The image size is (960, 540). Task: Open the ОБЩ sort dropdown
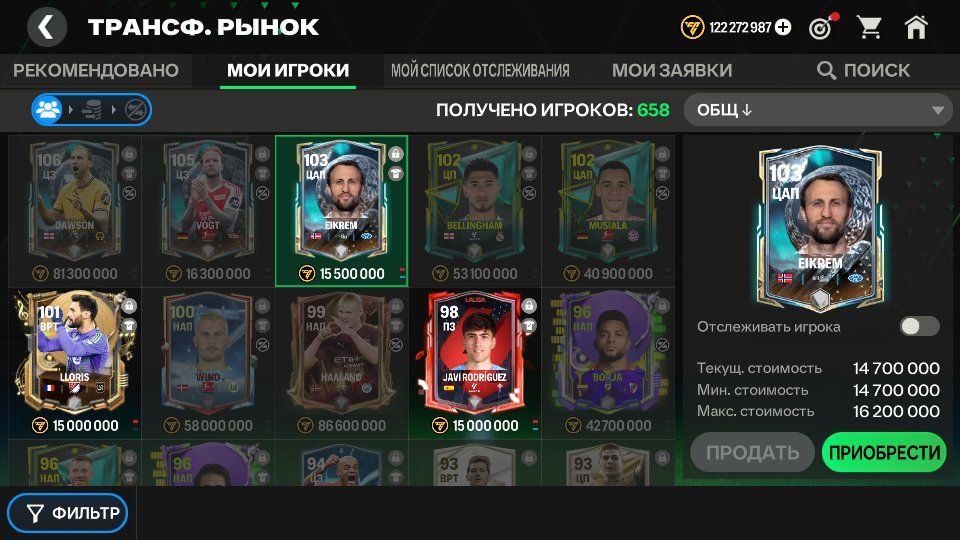coord(818,110)
